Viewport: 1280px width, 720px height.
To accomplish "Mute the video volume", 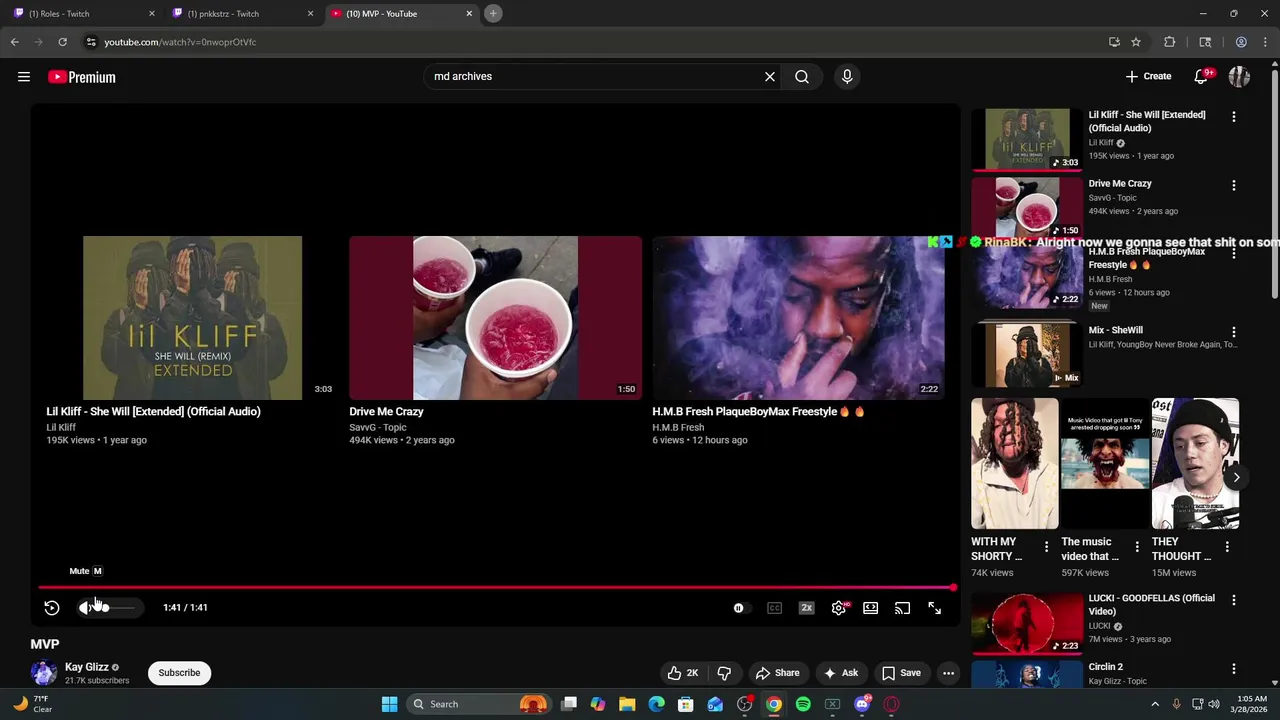I will 86,608.
